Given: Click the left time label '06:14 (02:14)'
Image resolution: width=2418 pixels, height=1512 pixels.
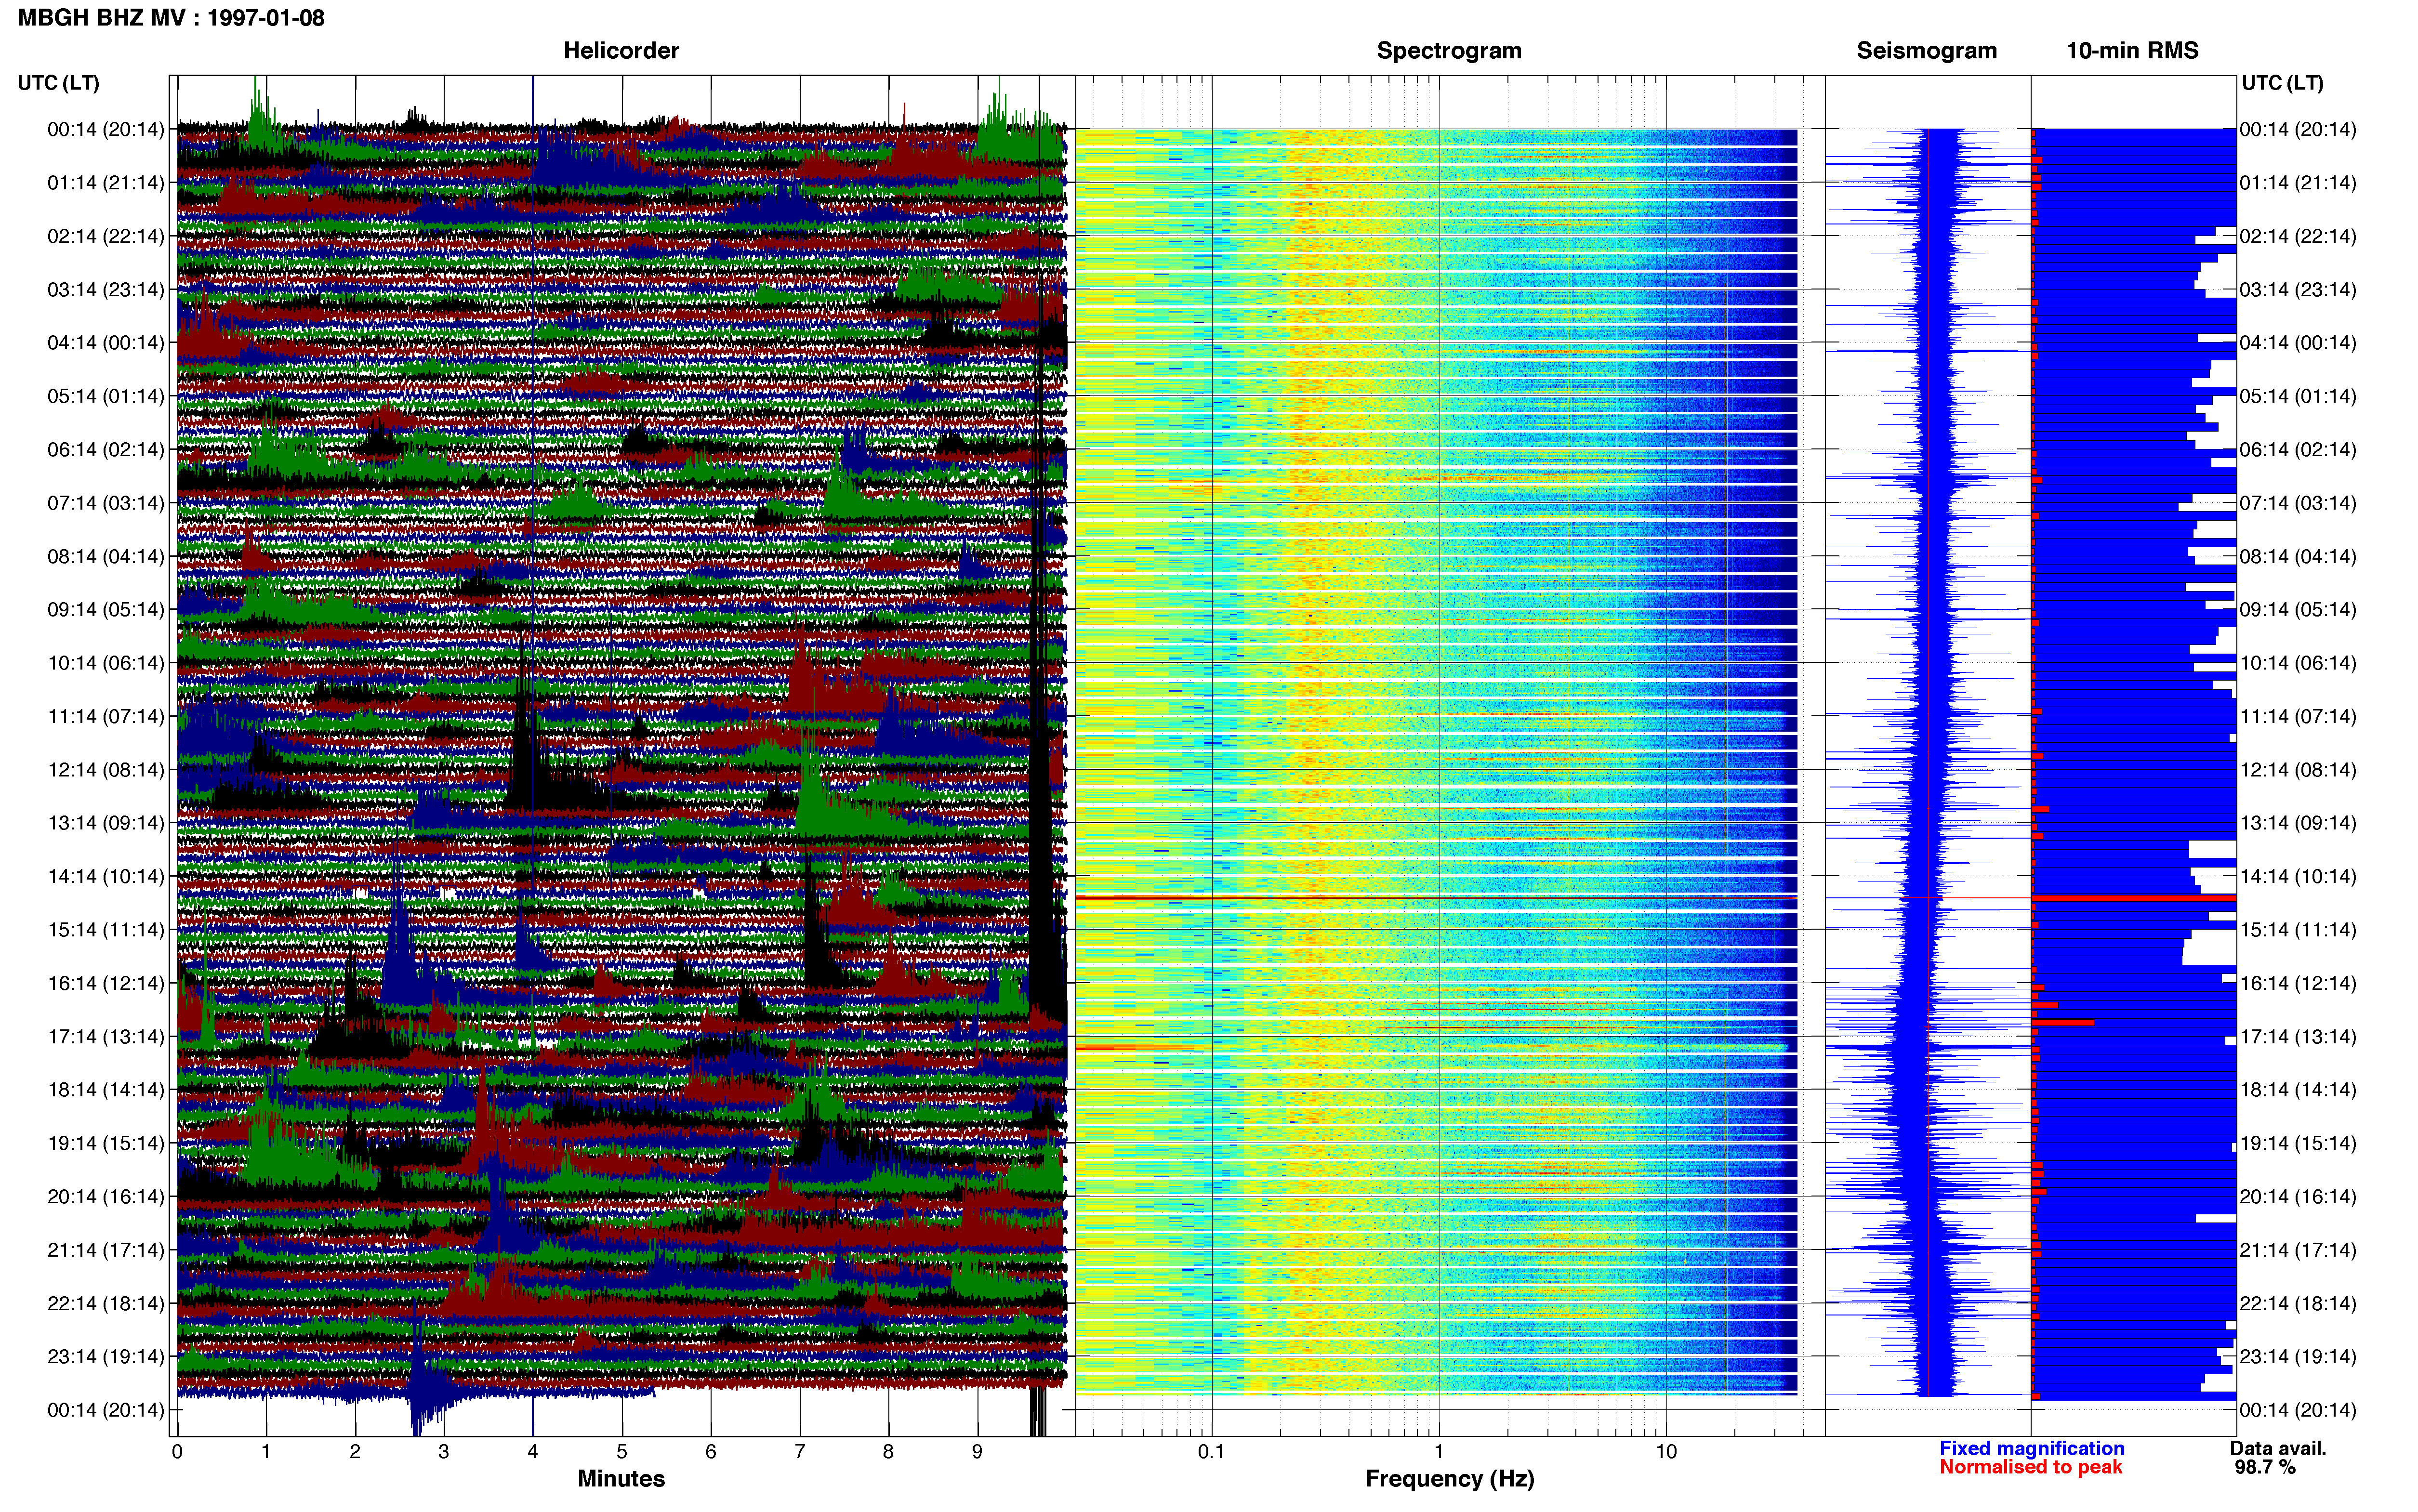Looking at the screenshot, I should (106, 450).
